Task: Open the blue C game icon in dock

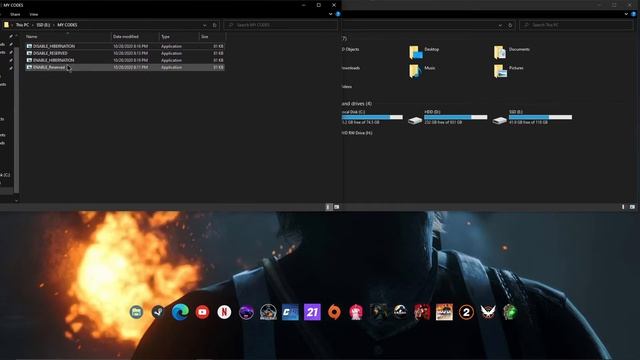Action: (290, 312)
